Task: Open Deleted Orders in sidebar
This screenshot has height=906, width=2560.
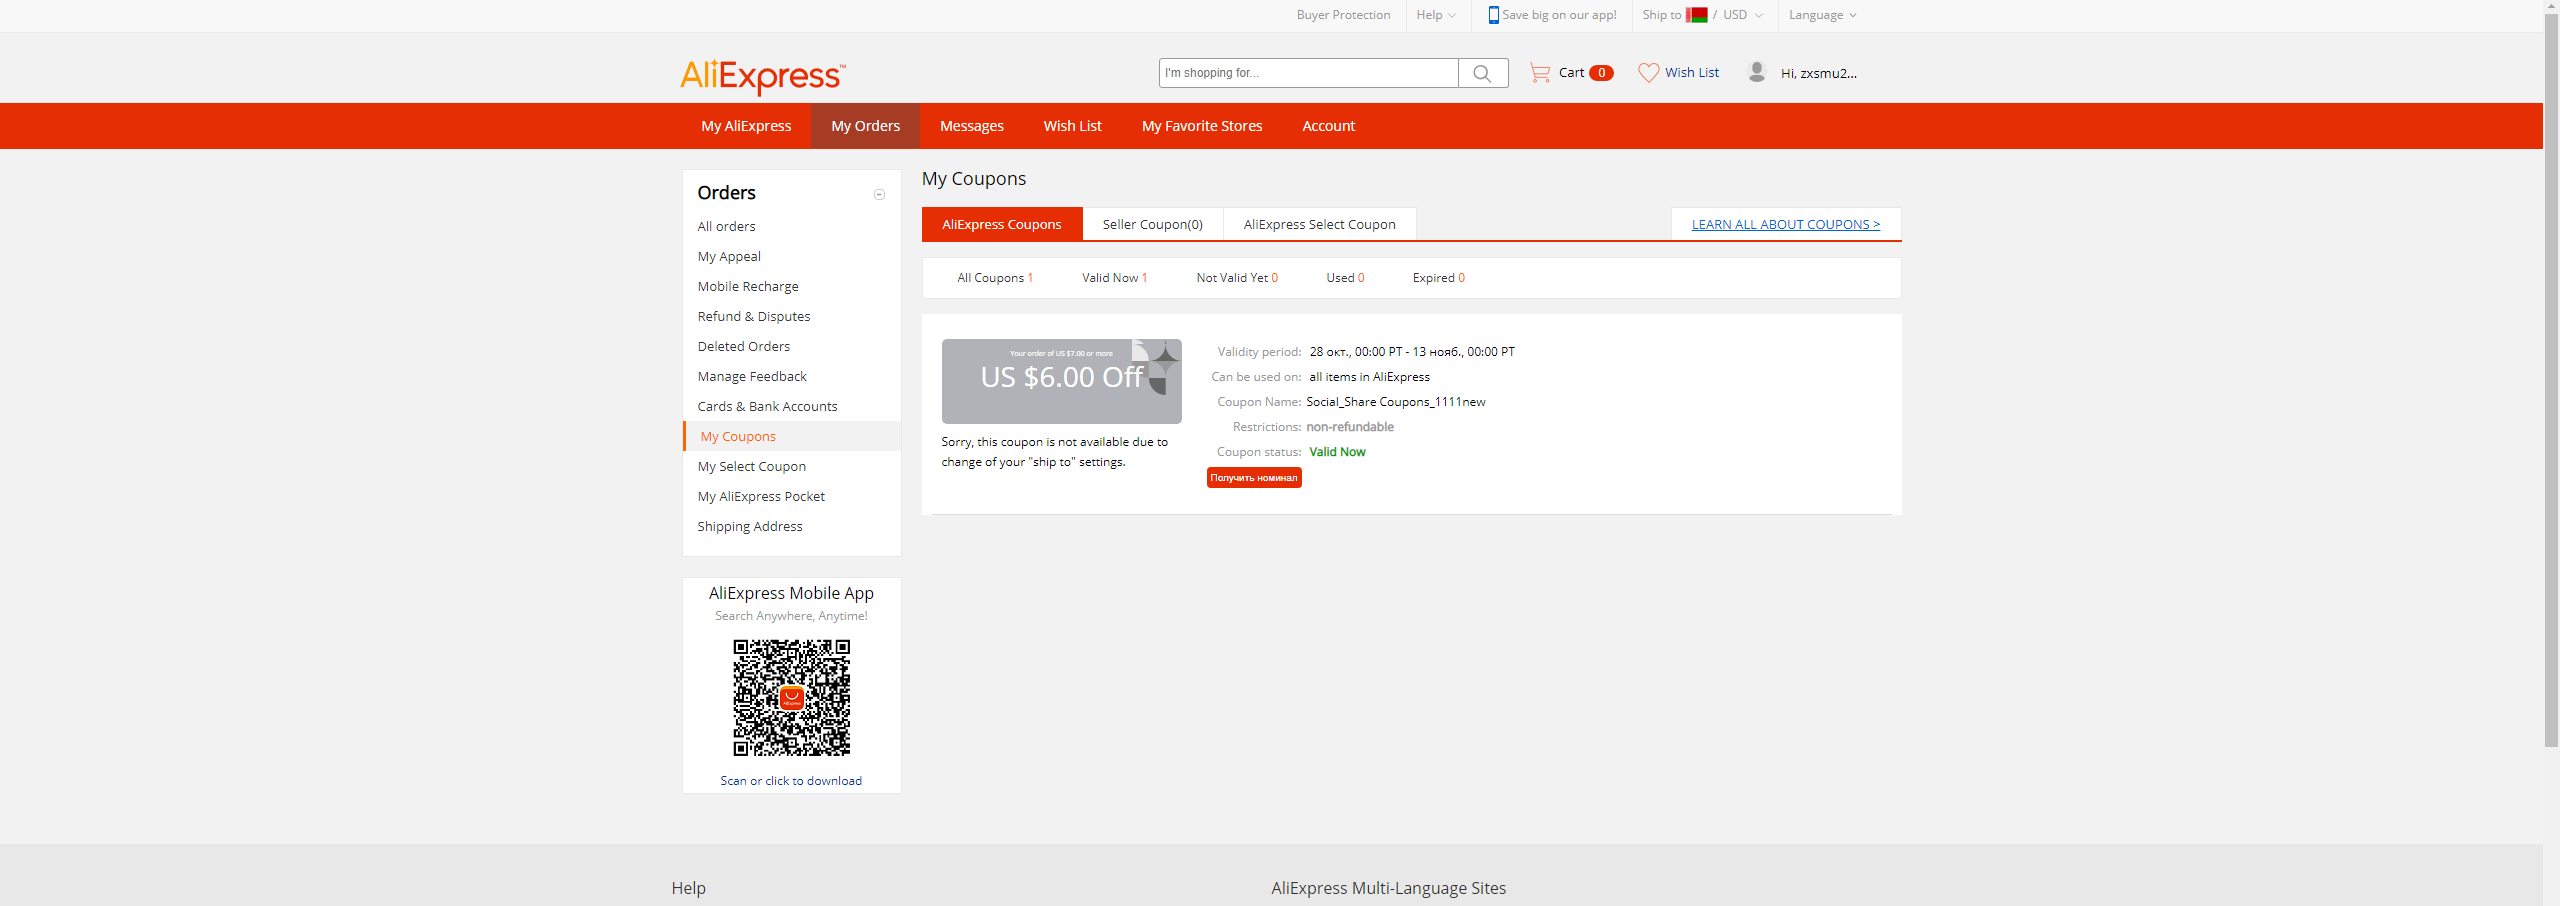Action: pos(744,347)
